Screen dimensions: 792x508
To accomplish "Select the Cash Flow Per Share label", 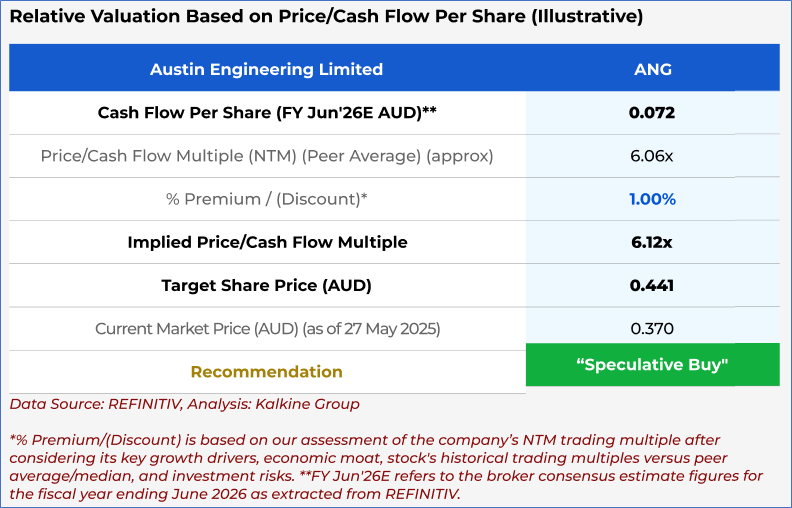I will click(x=266, y=113).
